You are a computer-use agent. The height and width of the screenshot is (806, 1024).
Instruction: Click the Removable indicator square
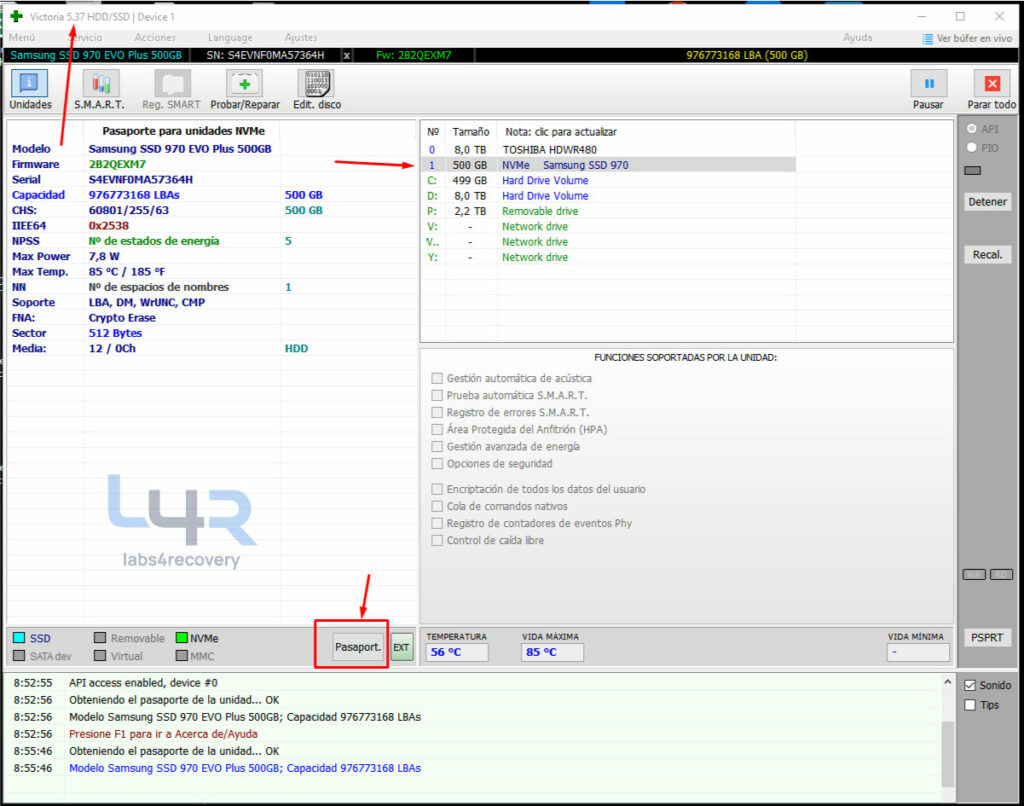(100, 637)
